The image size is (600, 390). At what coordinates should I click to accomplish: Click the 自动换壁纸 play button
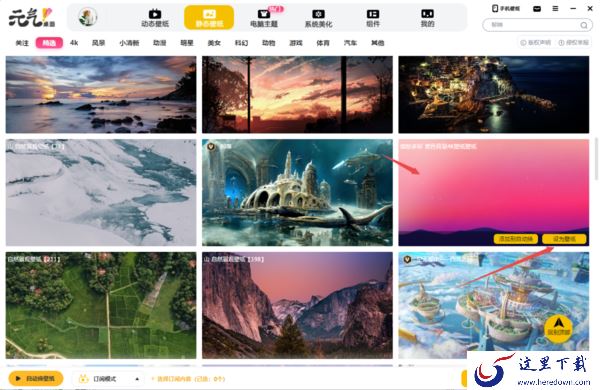click(36, 379)
